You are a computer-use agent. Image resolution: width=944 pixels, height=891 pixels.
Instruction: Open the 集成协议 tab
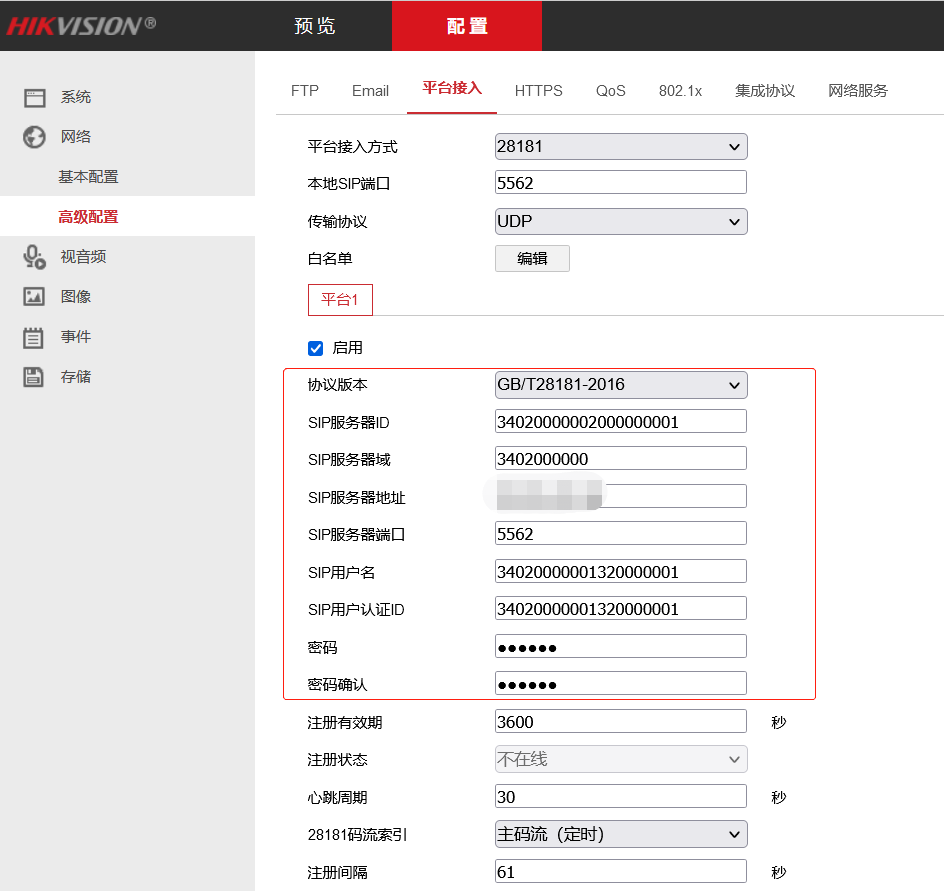click(765, 91)
